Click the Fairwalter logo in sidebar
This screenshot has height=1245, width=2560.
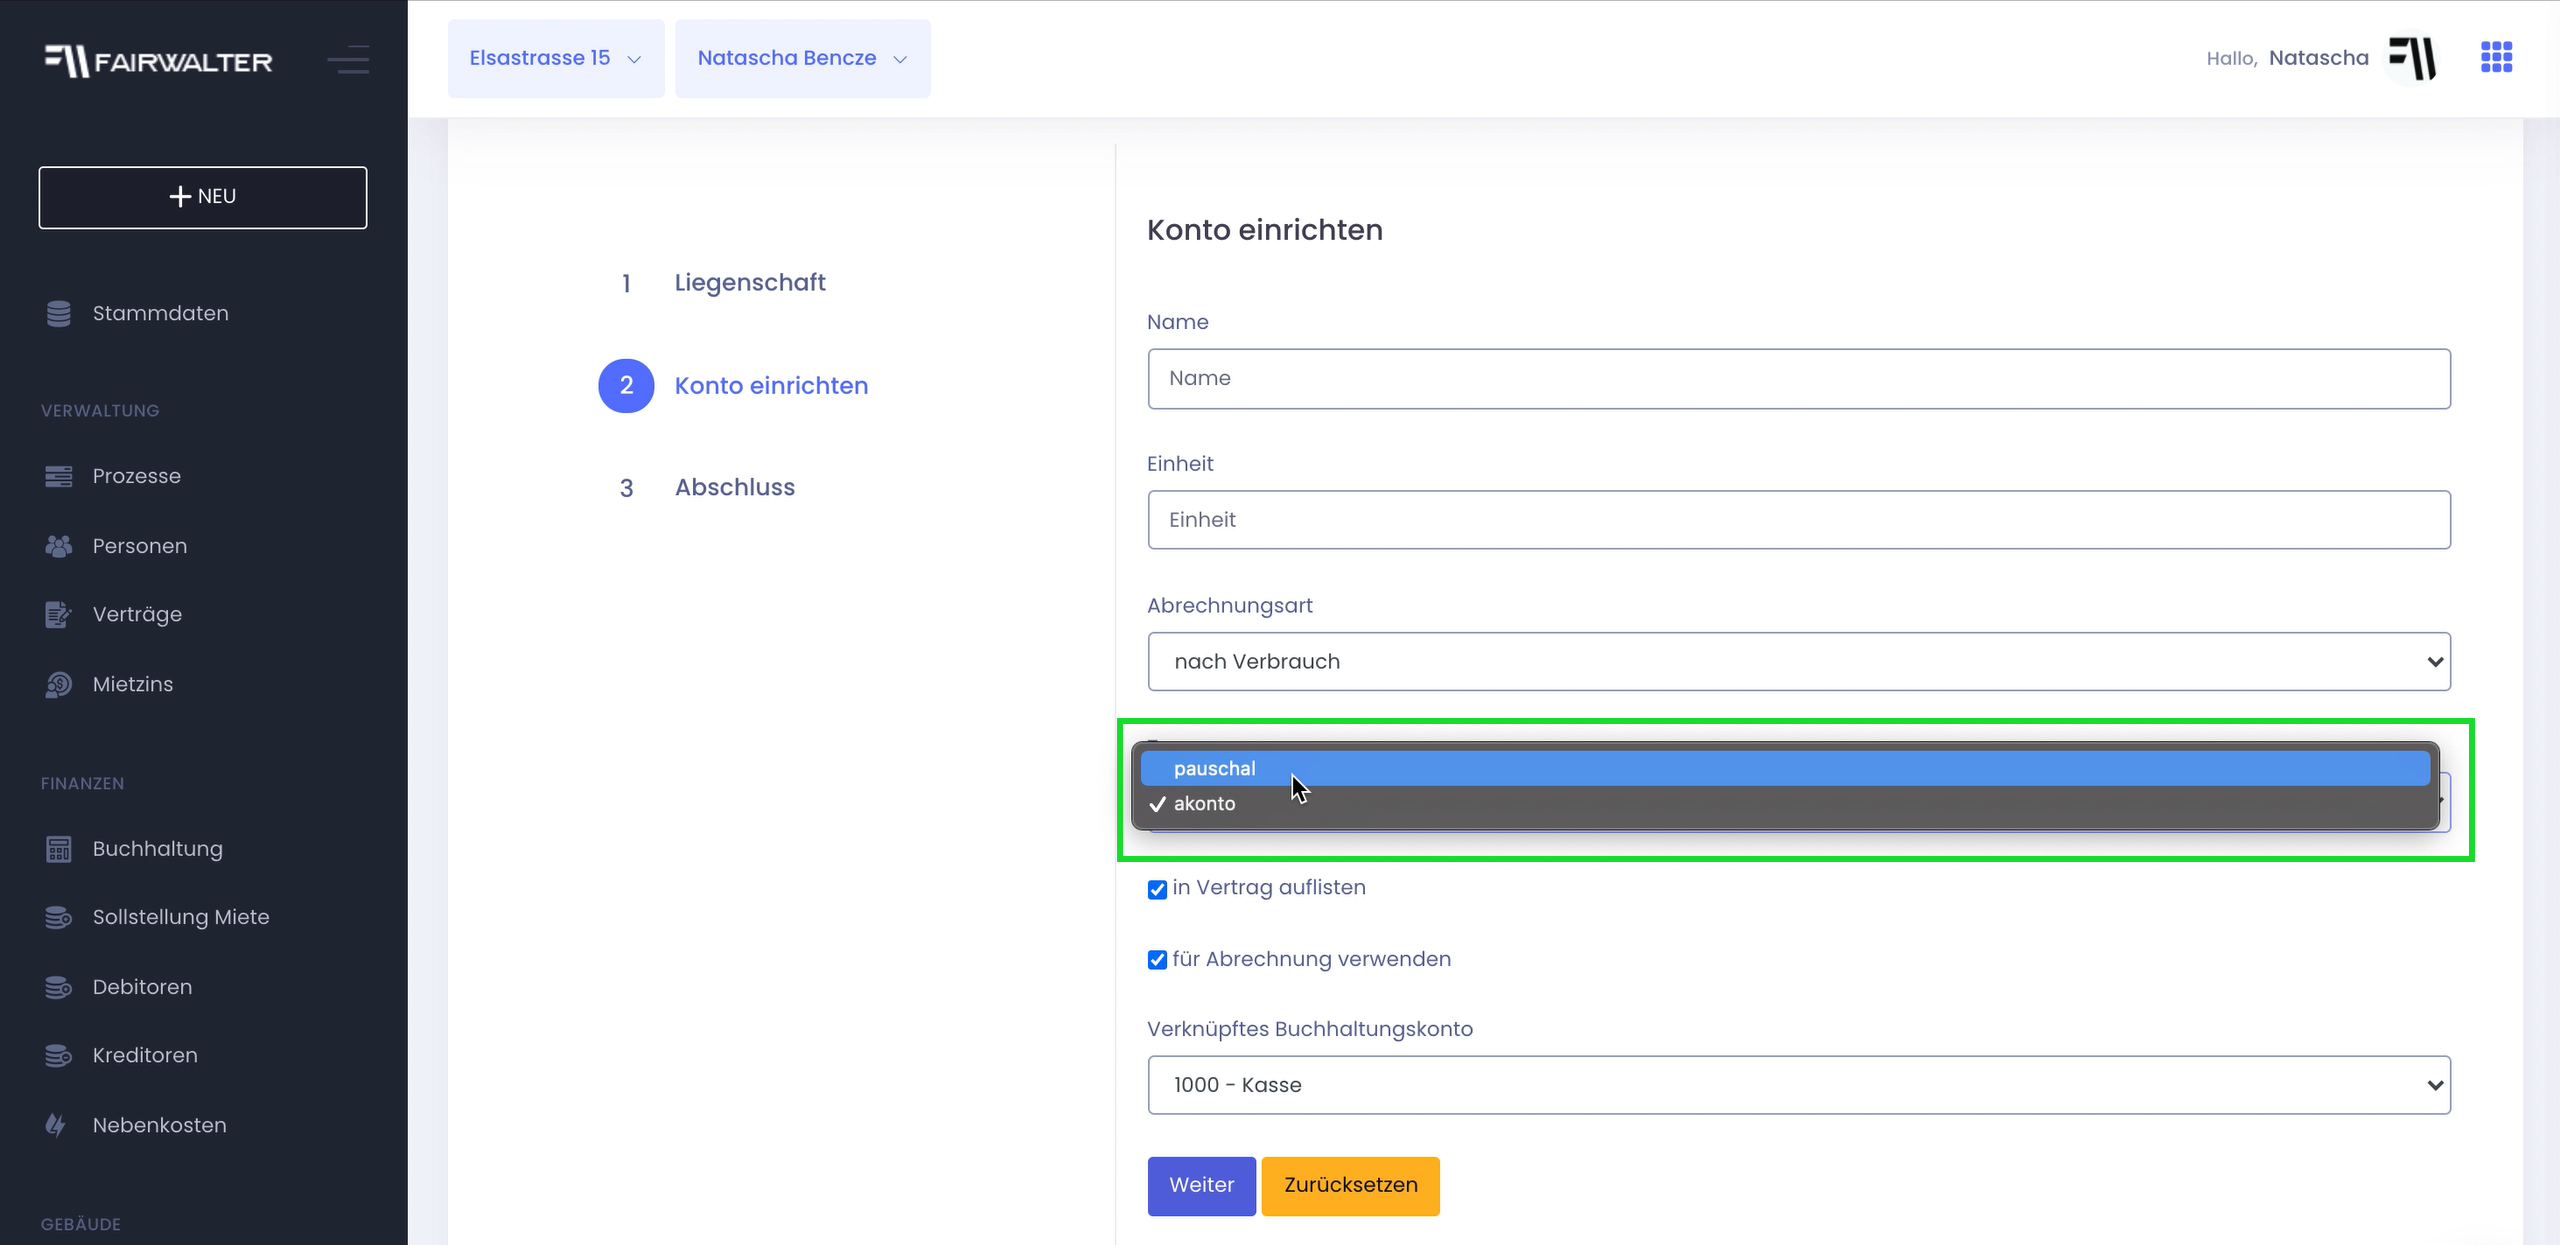[x=158, y=61]
